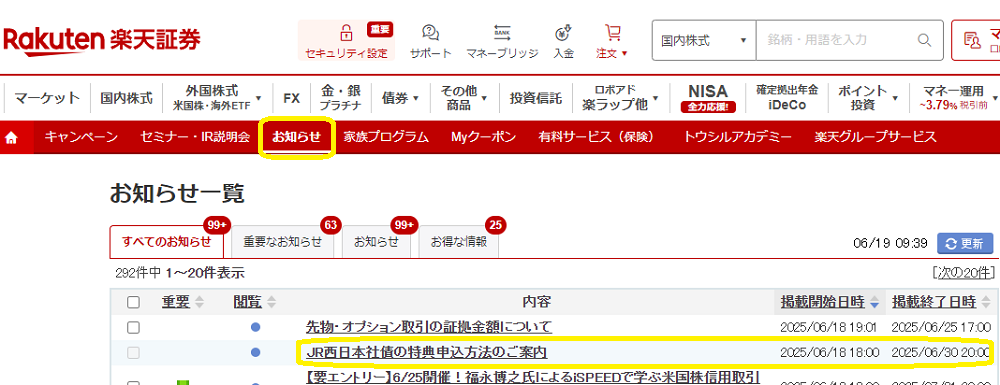
Task: Switch to お得な情報 tab
Action: pos(459,242)
